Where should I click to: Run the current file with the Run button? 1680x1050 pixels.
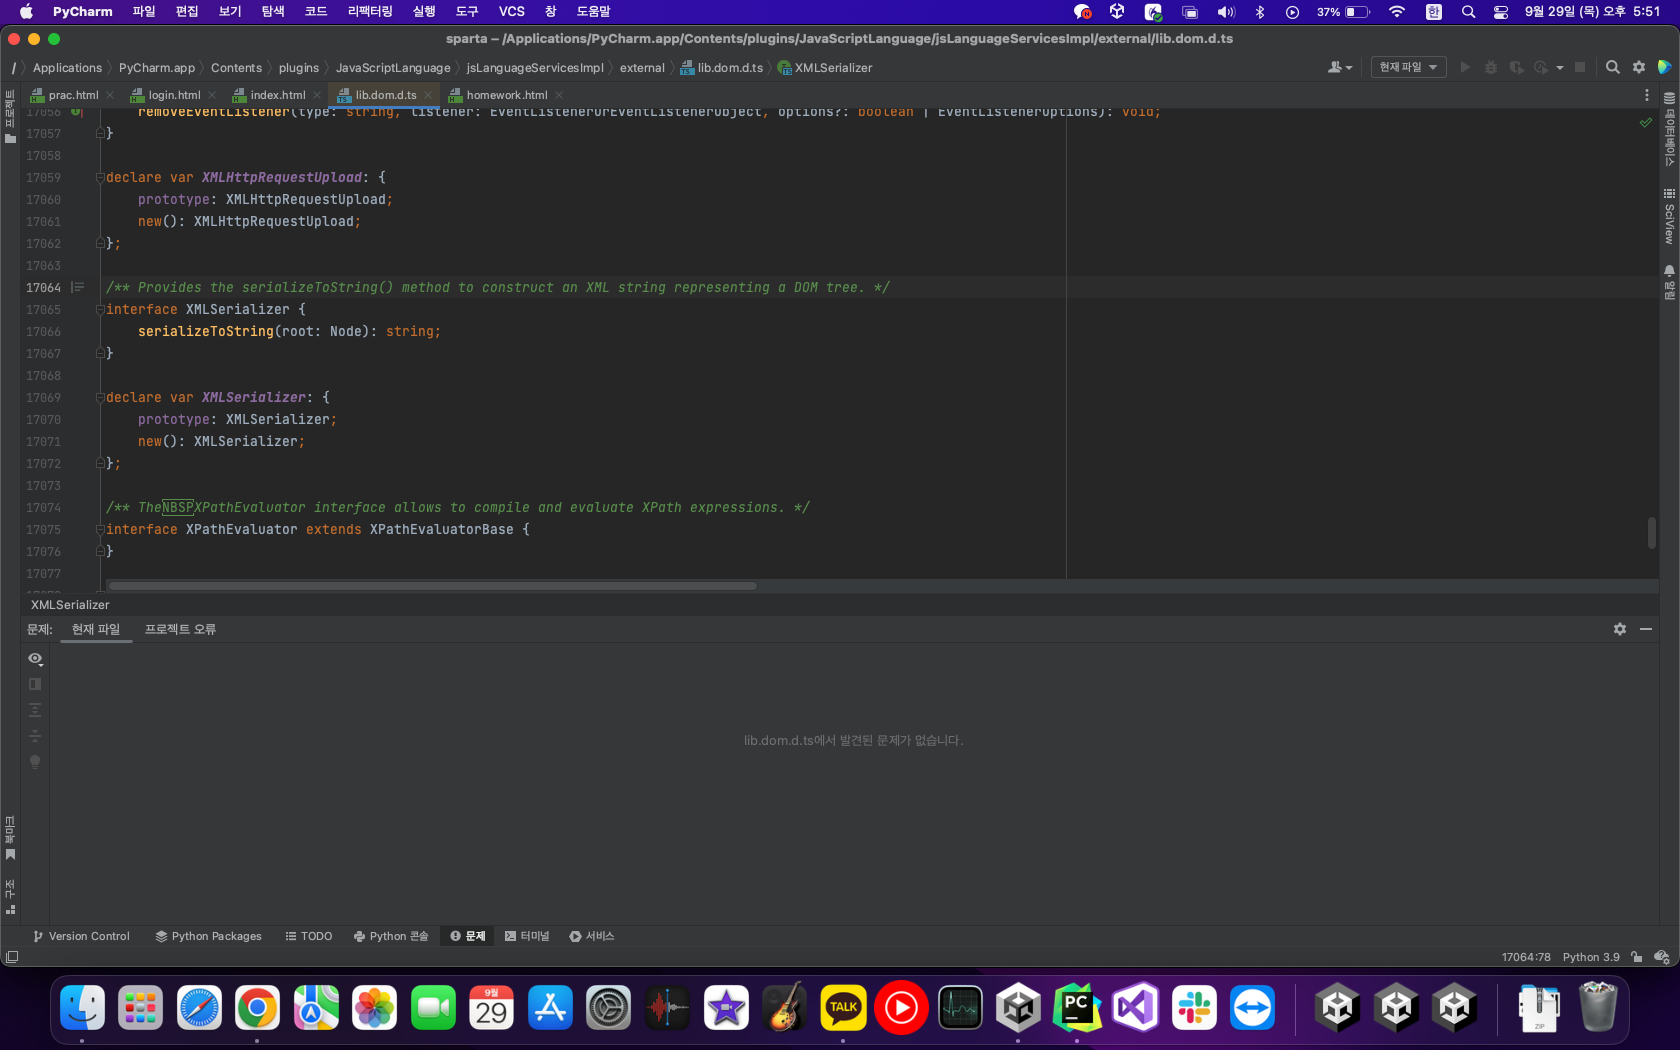click(x=1465, y=67)
